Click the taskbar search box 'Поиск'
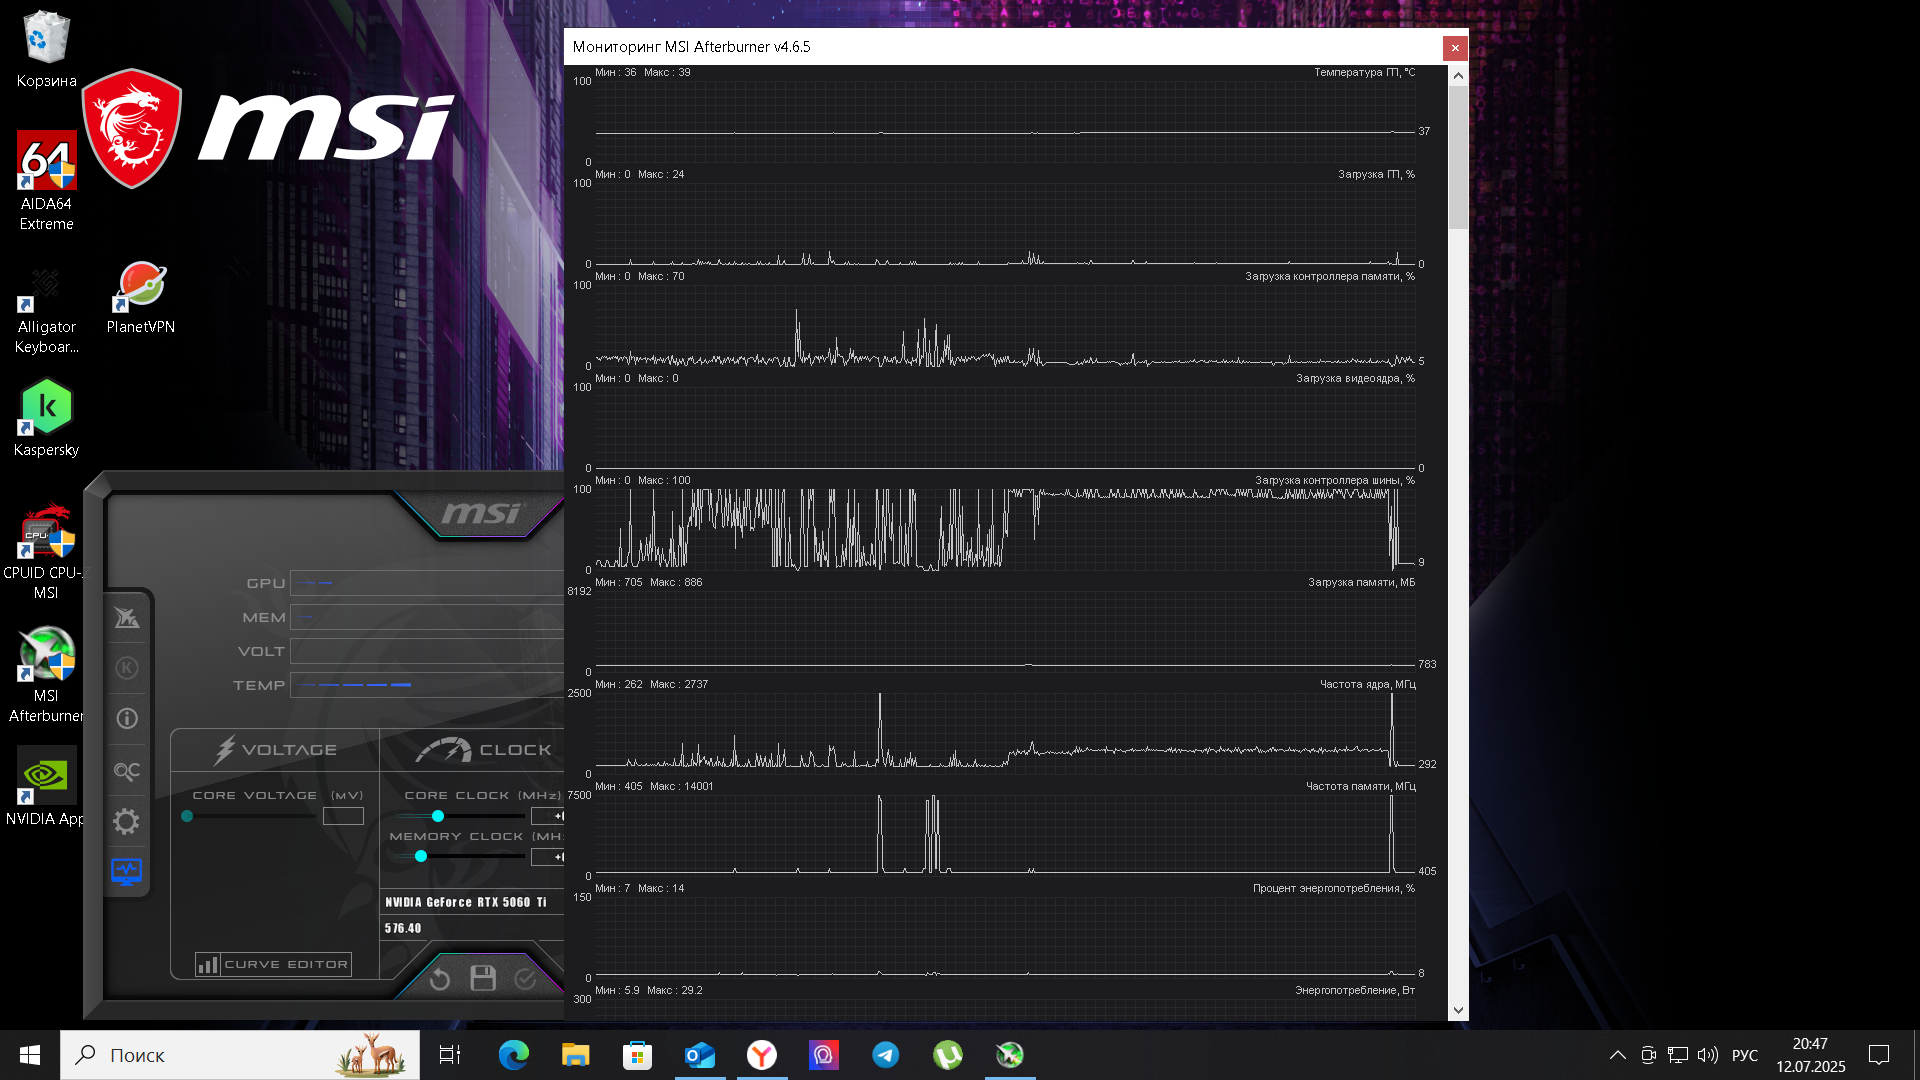The image size is (1920, 1080). tap(240, 1055)
